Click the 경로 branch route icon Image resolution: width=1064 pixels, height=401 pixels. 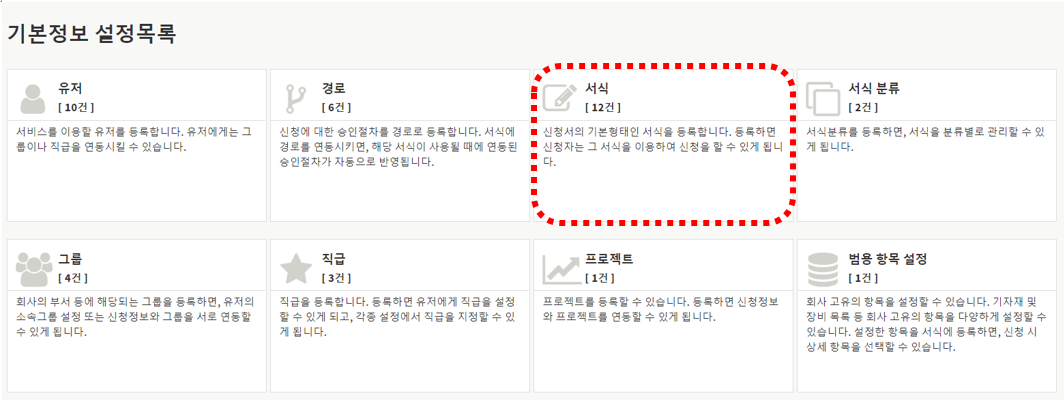[296, 98]
